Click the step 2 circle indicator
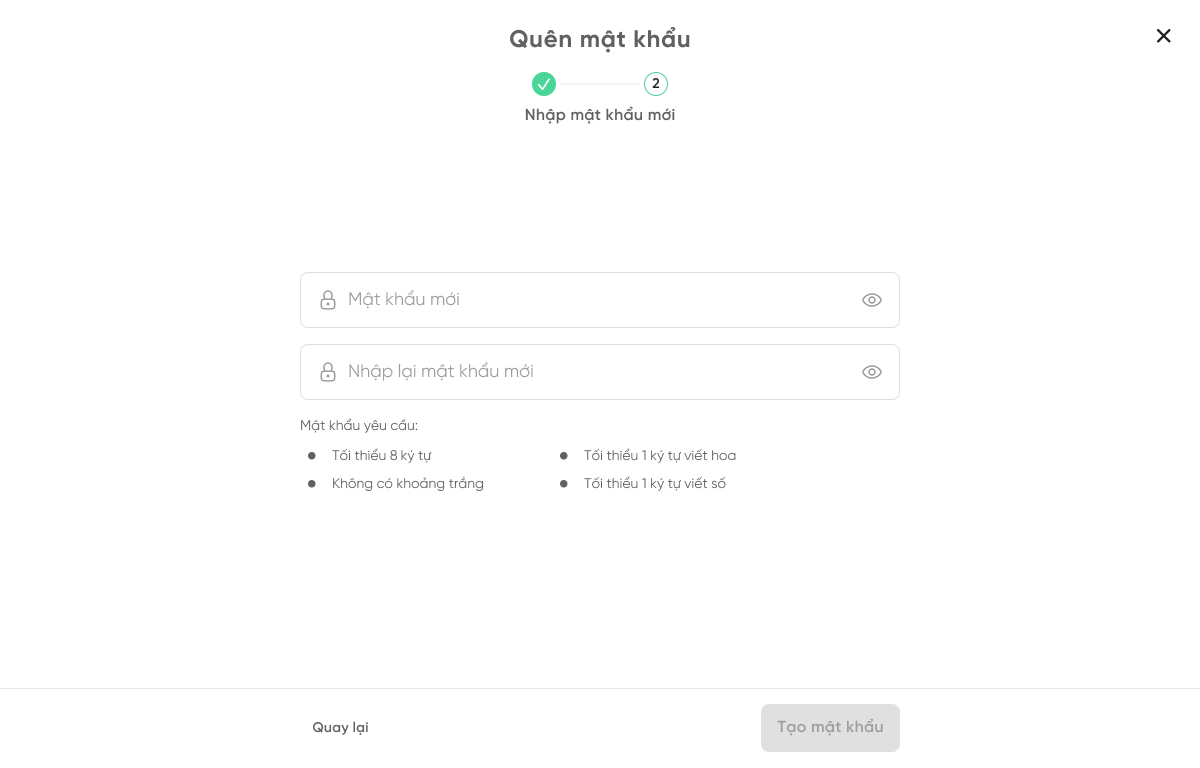Screen dimensions: 1200x768 tap(656, 84)
